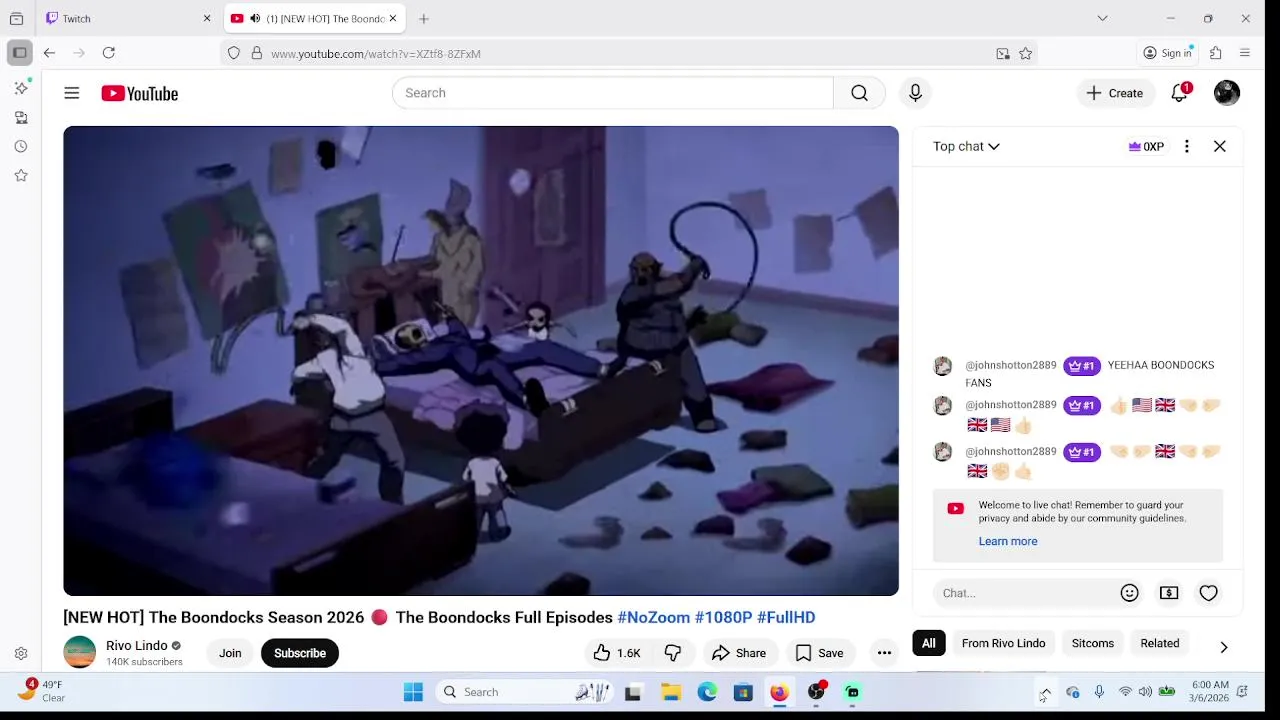This screenshot has width=1280, height=720.
Task: Dislike the video with thumbs down
Action: point(673,653)
